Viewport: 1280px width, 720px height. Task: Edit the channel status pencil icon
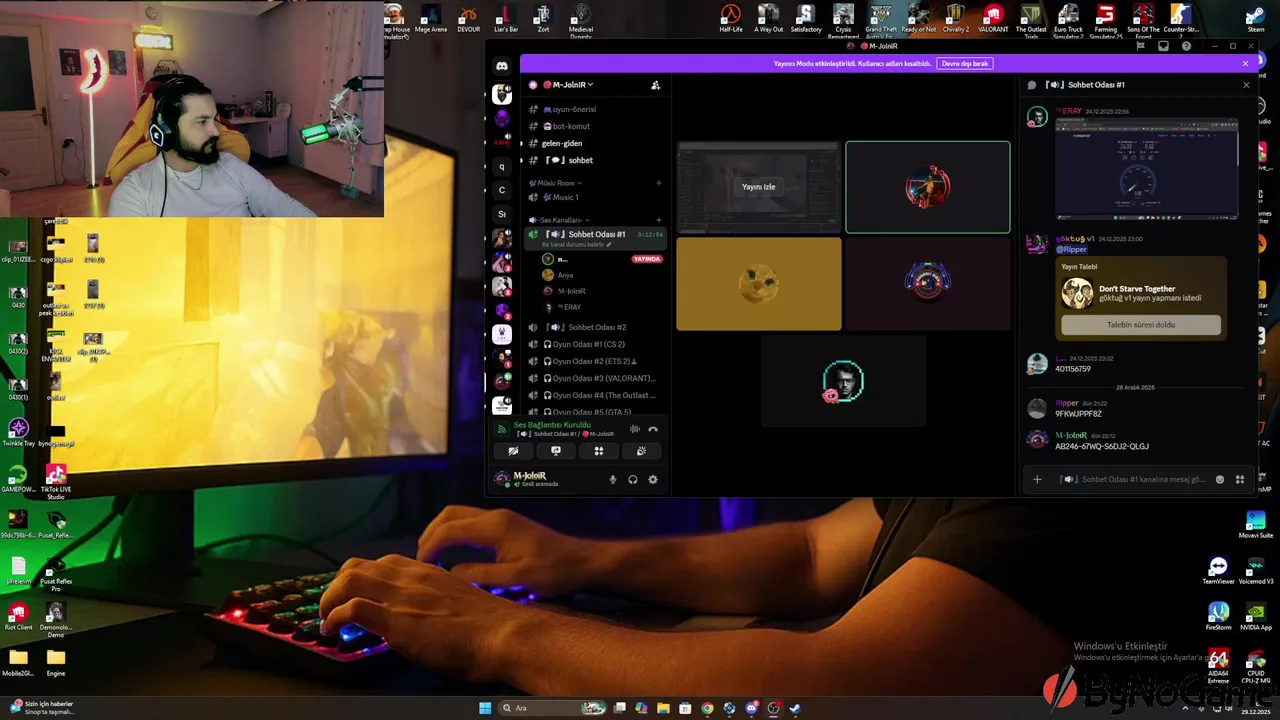(x=609, y=245)
